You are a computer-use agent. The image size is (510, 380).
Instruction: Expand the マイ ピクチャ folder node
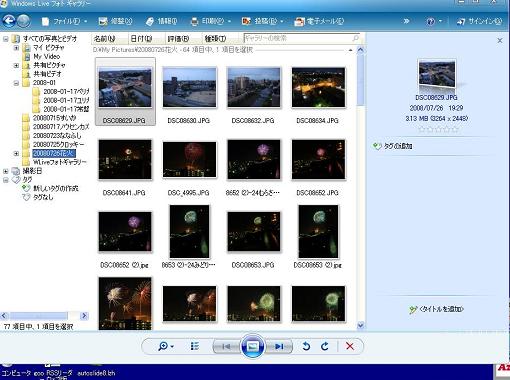pos(16,48)
